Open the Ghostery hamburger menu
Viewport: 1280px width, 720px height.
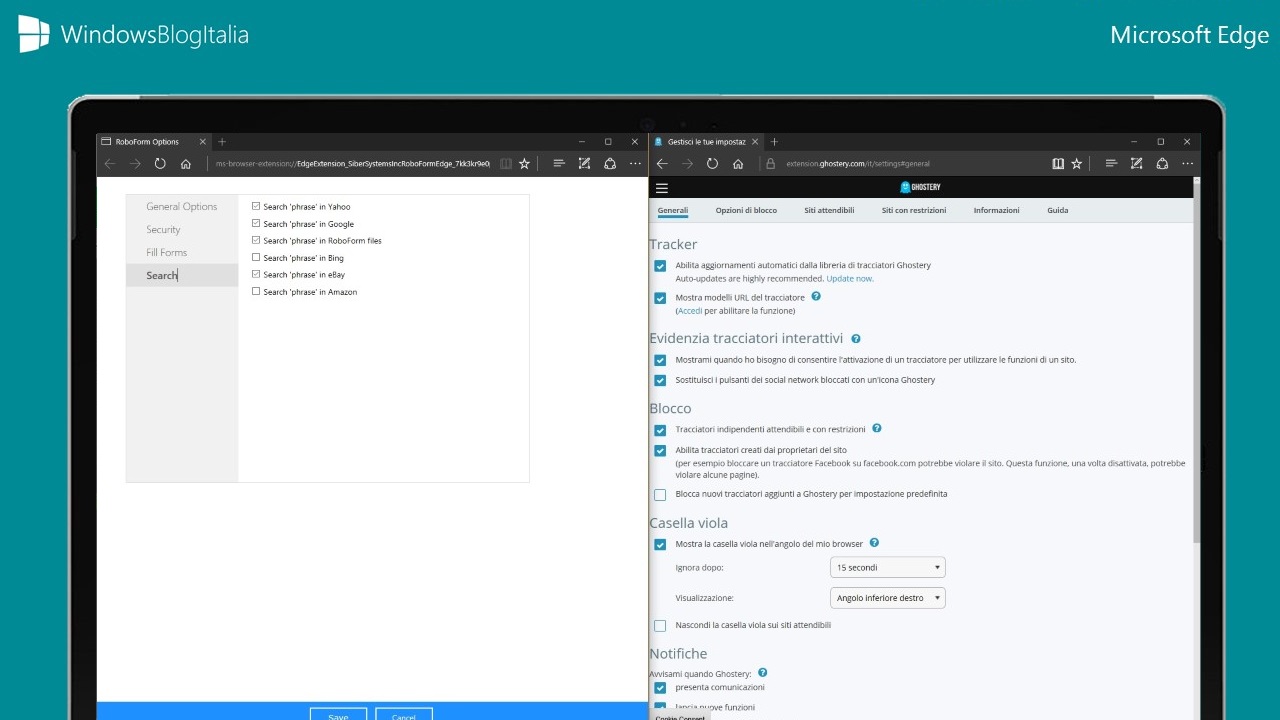coord(661,188)
